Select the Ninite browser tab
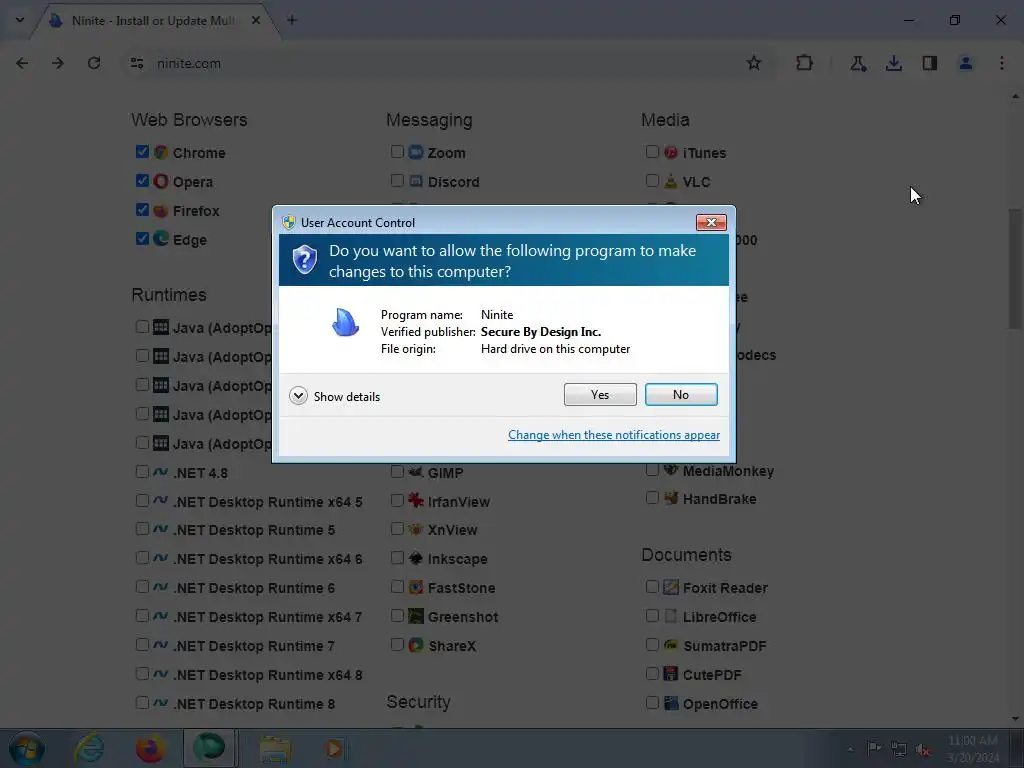This screenshot has height=768, width=1024. coord(157,21)
